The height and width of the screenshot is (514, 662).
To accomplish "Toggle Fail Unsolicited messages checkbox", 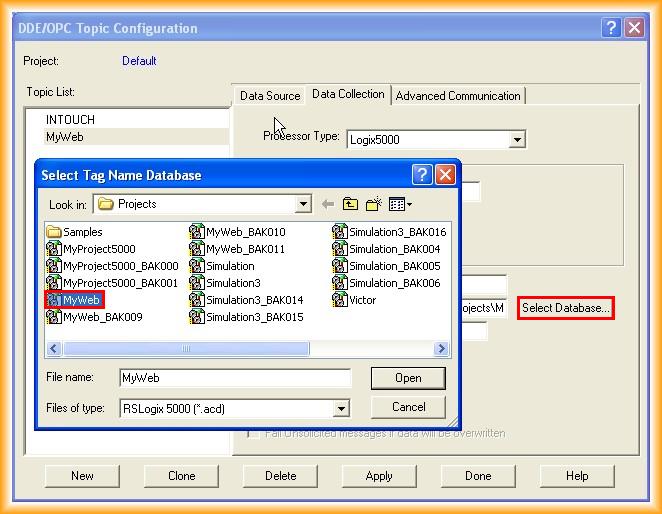I will click(x=254, y=434).
